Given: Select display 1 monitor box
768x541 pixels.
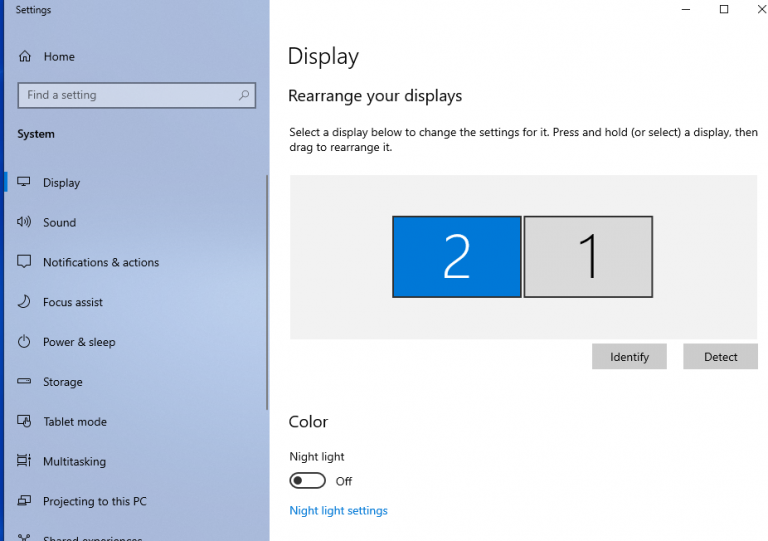Looking at the screenshot, I should (x=588, y=257).
